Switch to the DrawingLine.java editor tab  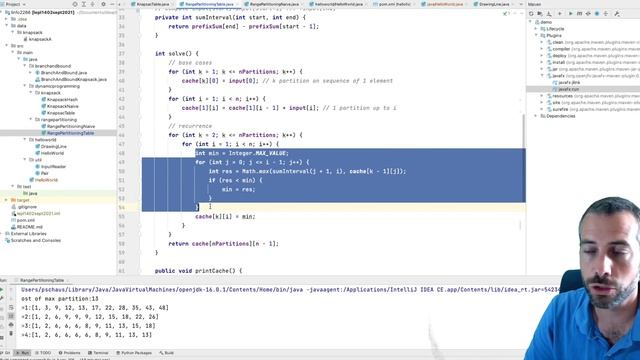coord(494,4)
